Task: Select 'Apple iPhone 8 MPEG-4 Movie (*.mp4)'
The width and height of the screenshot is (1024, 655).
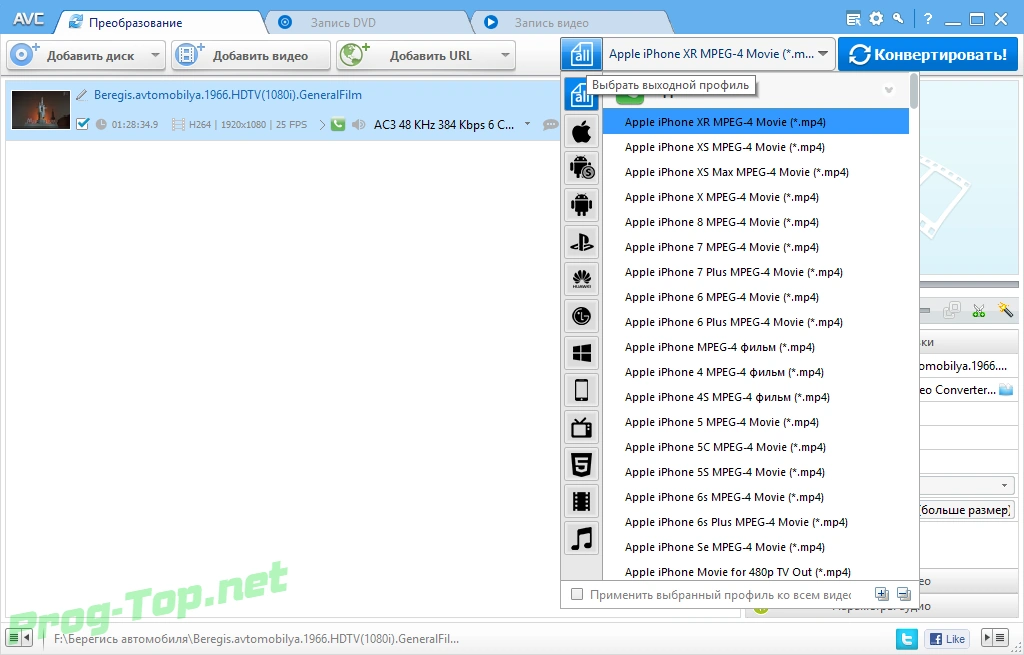Action: [756, 222]
